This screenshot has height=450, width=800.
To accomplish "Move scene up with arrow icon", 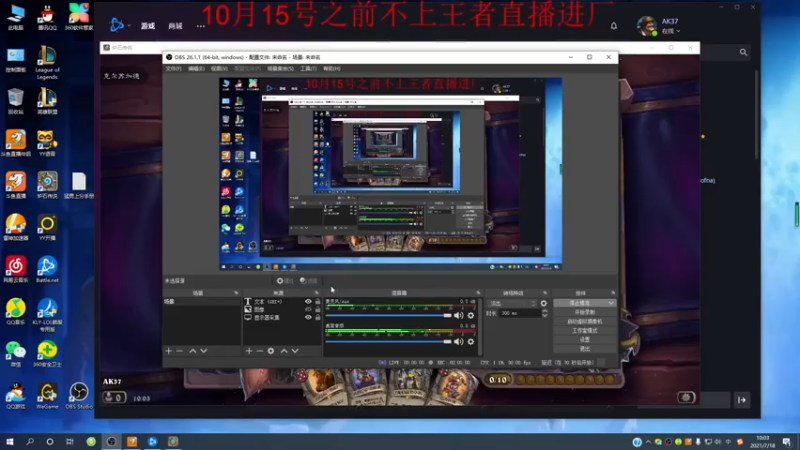I will click(x=192, y=351).
